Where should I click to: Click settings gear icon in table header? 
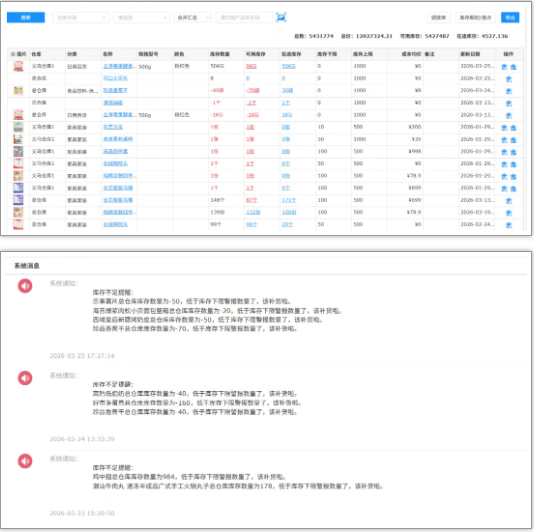tap(13, 54)
